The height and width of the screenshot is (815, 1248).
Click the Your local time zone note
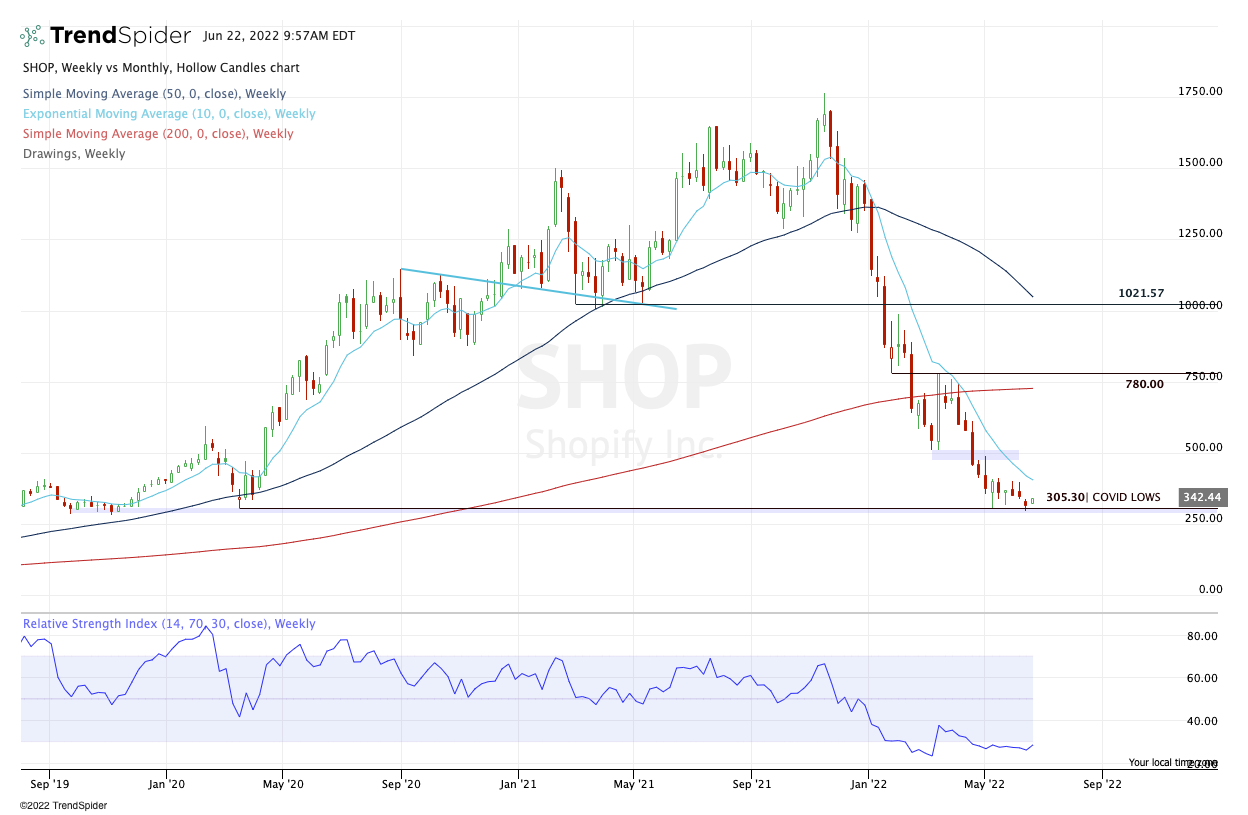(1173, 762)
